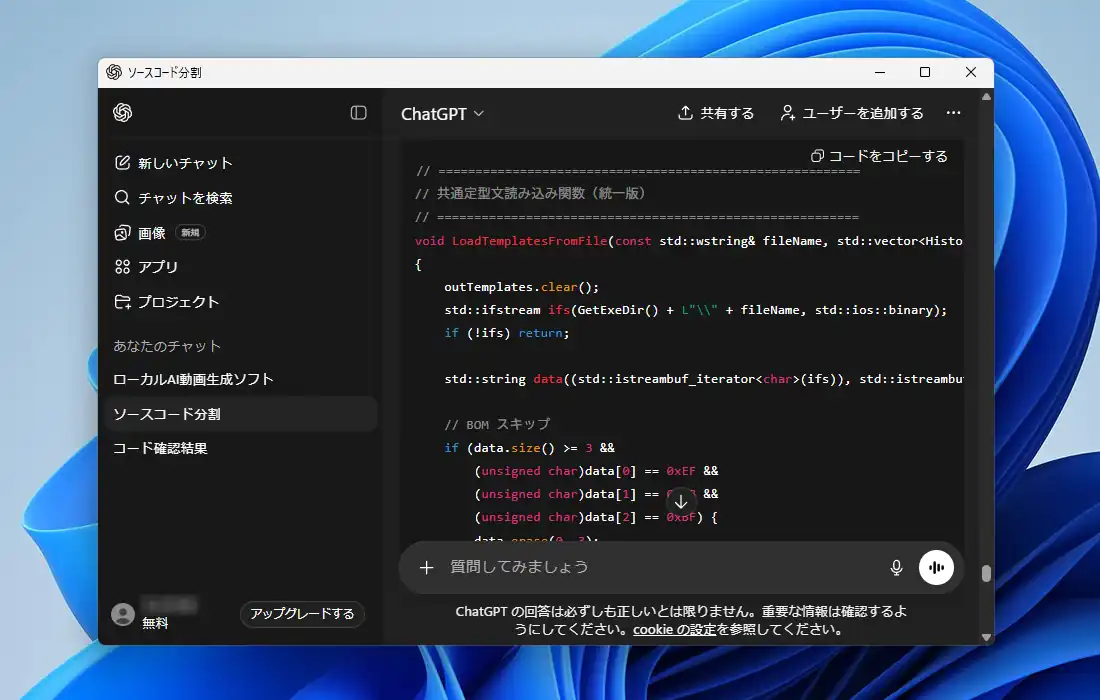This screenshot has width=1100, height=700.
Task: Start a new chat via 新しいチャット
Action: click(185, 163)
